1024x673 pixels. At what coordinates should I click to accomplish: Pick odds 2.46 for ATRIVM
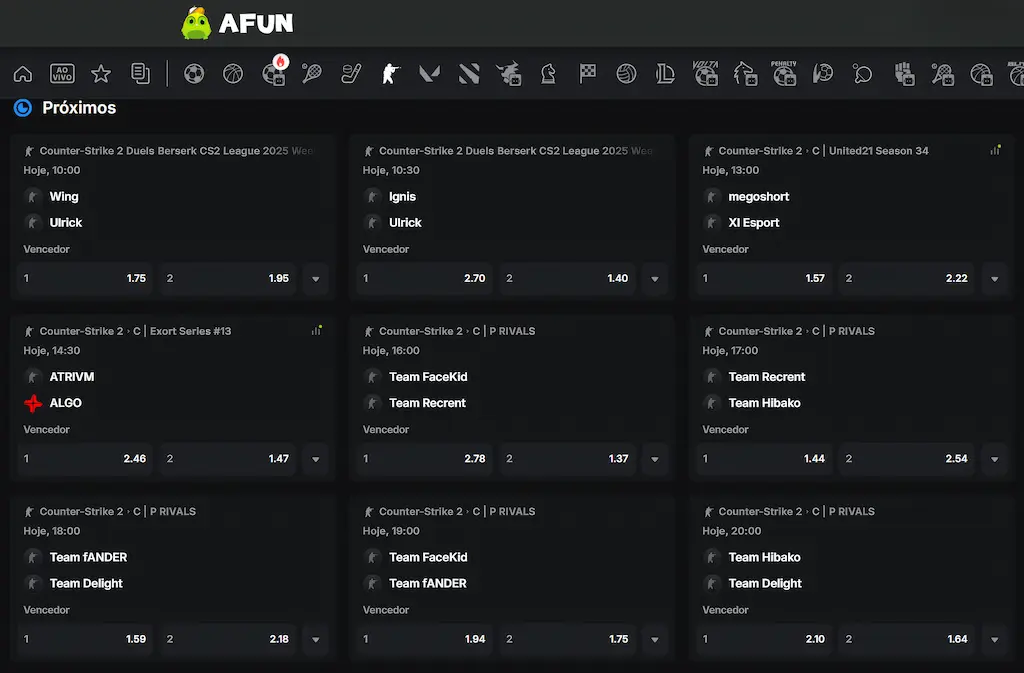tap(85, 458)
